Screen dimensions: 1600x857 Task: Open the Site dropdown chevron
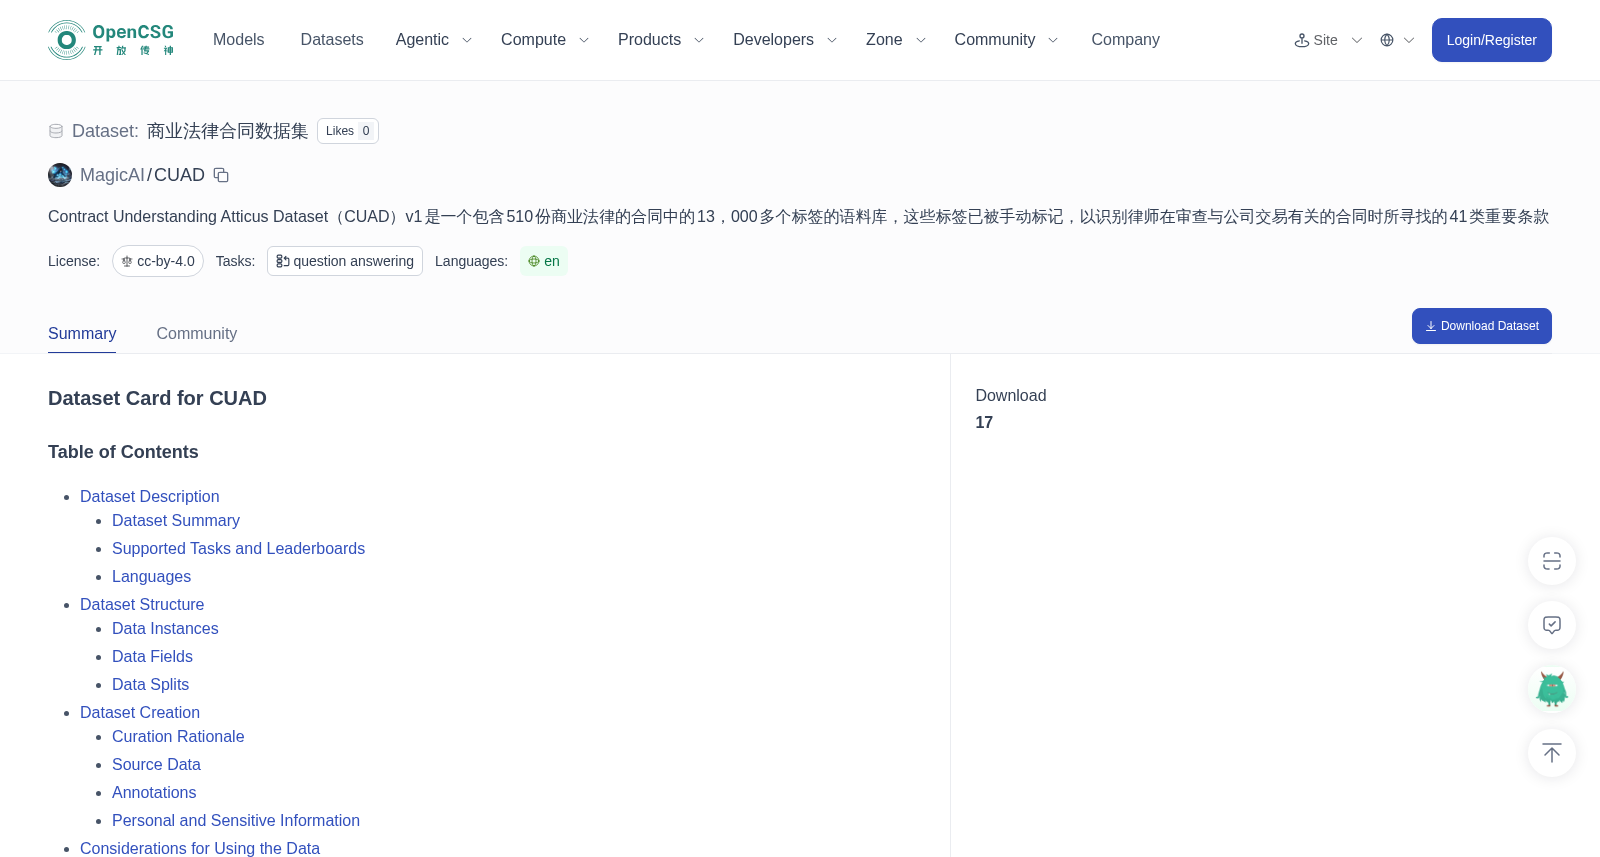pyautogui.click(x=1357, y=40)
